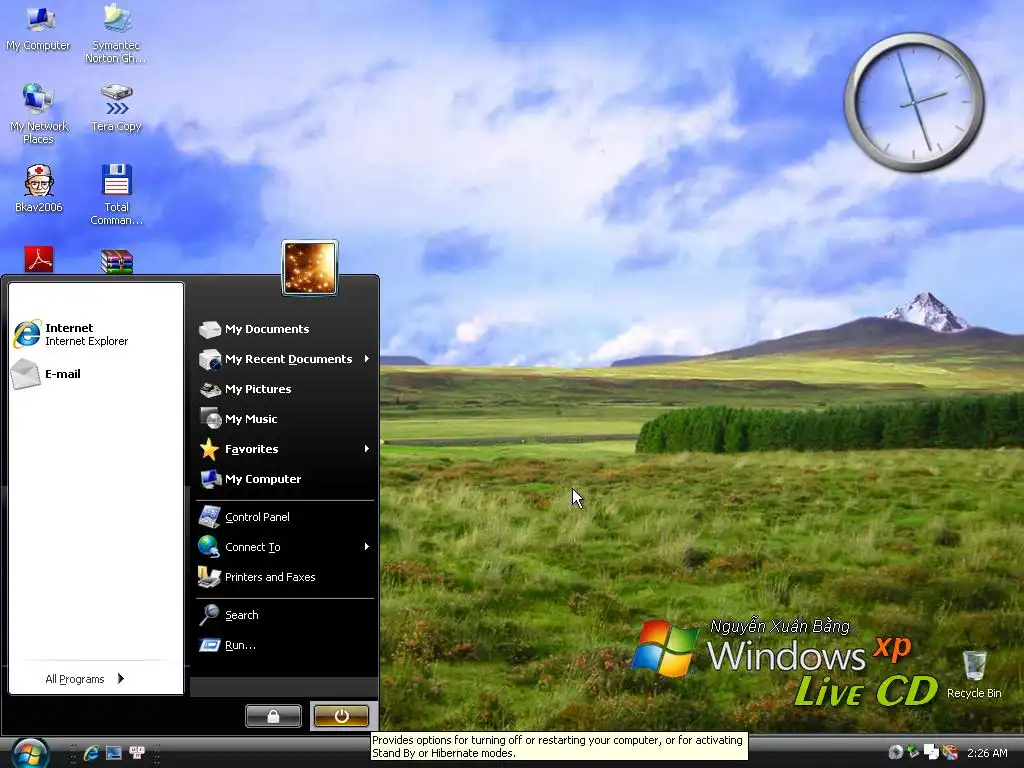Open Control Panel from the Start menu
Image resolution: width=1024 pixels, height=768 pixels.
(x=285, y=517)
